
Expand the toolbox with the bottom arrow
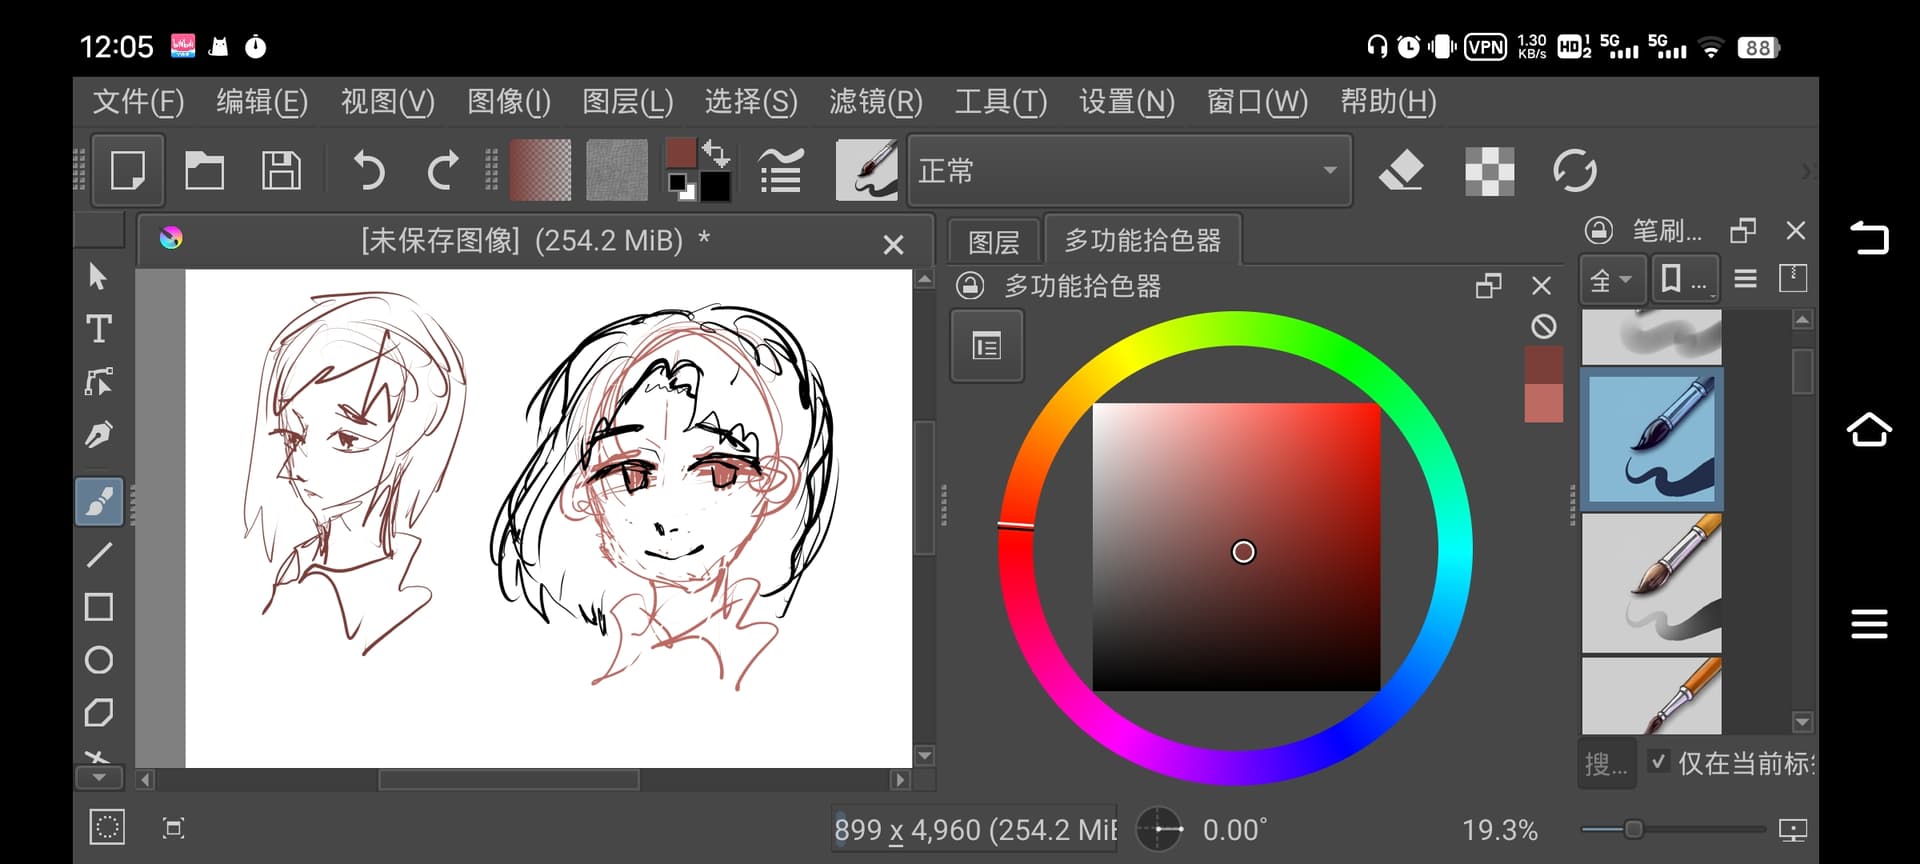(x=99, y=778)
